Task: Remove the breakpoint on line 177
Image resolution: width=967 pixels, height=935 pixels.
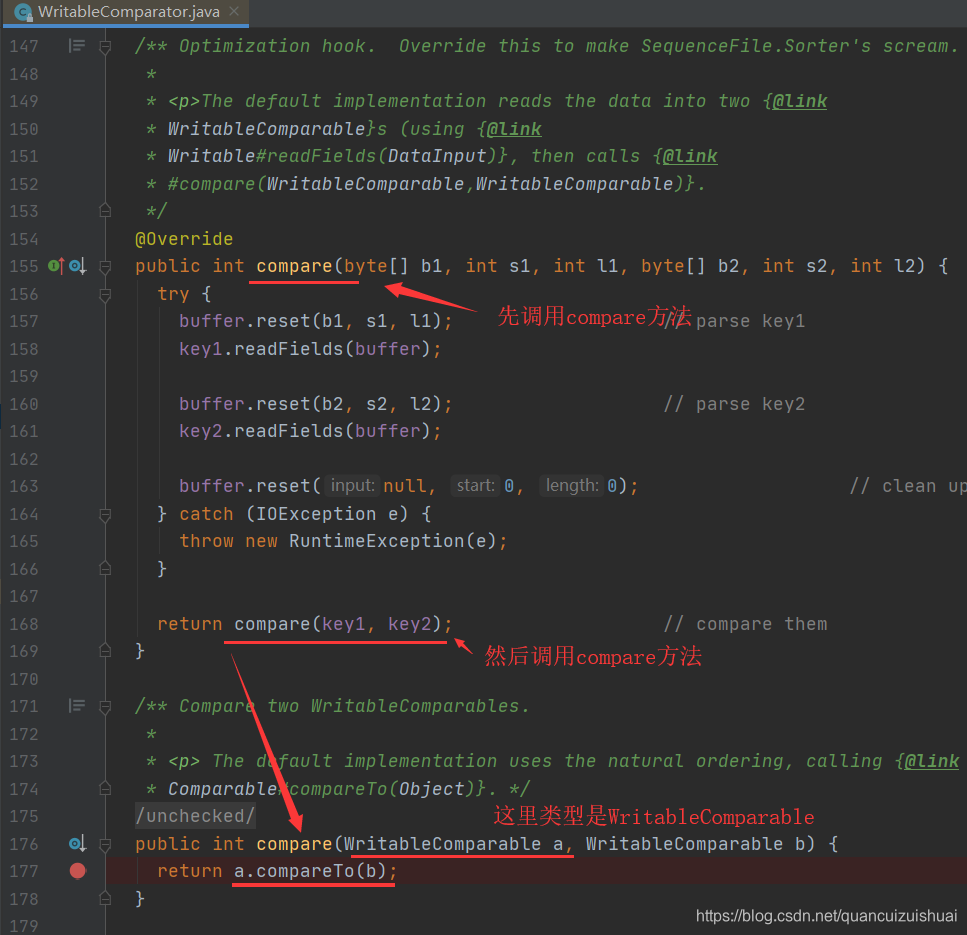Action: tap(78, 871)
